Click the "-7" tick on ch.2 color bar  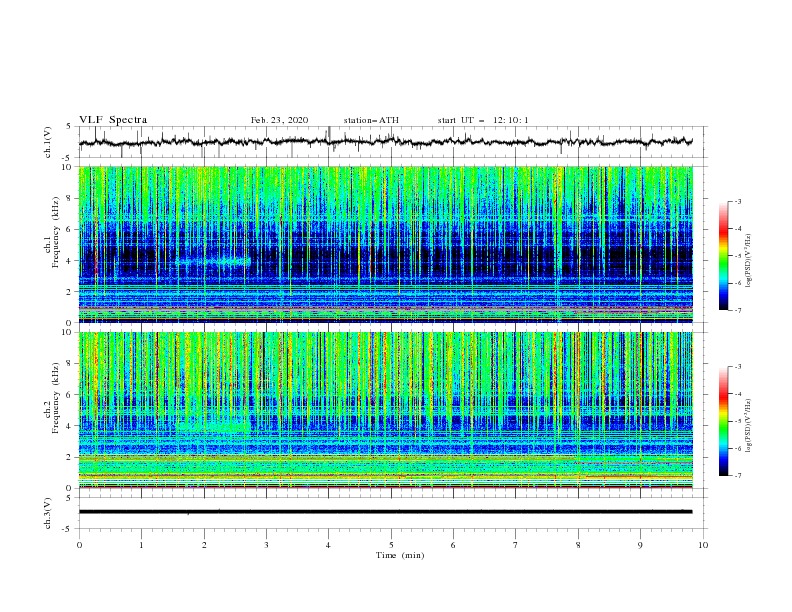[x=738, y=476]
